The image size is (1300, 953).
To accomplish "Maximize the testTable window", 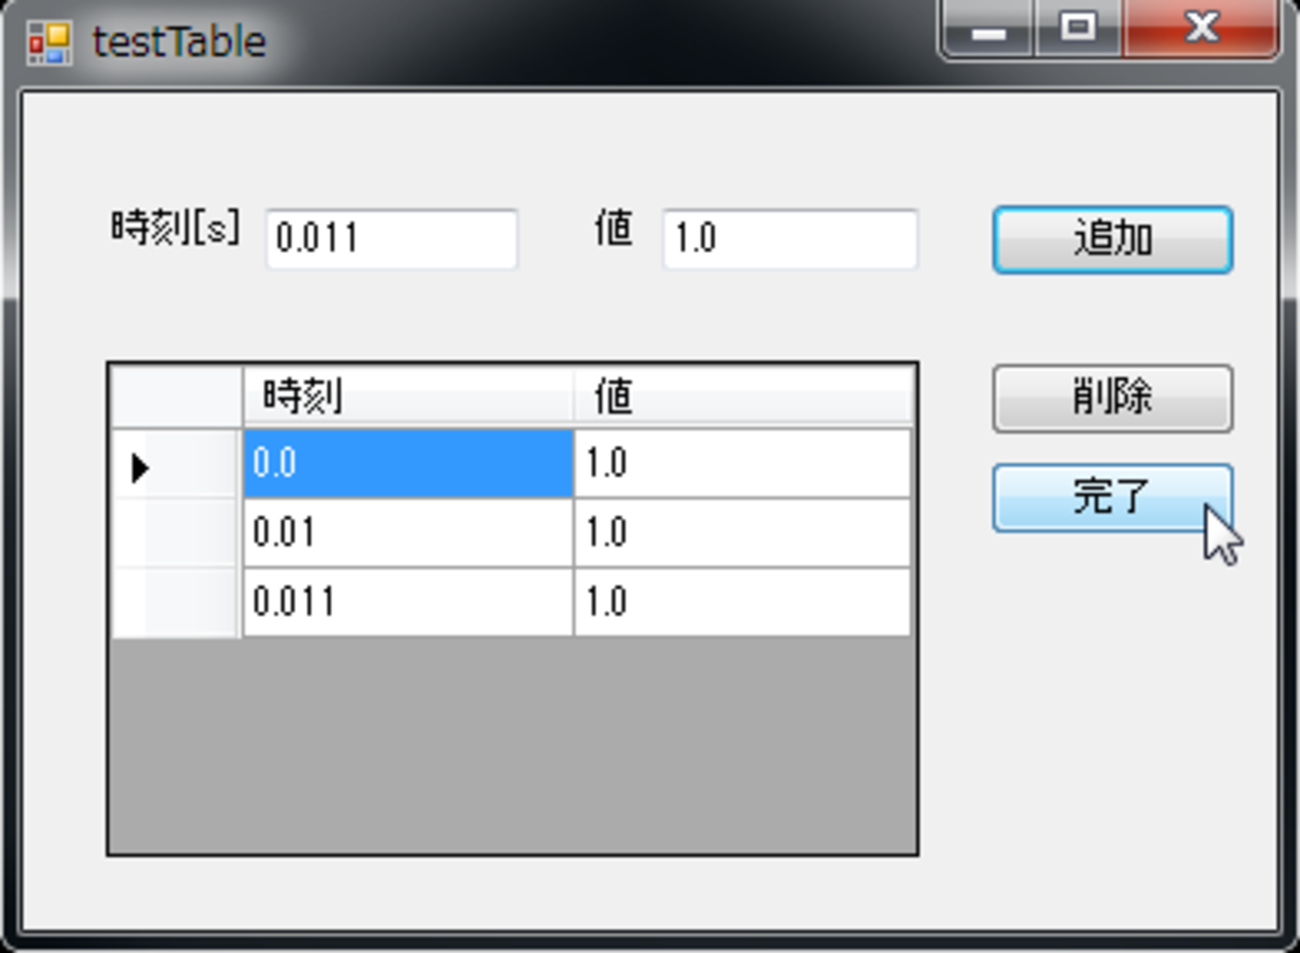I will coord(1077,28).
